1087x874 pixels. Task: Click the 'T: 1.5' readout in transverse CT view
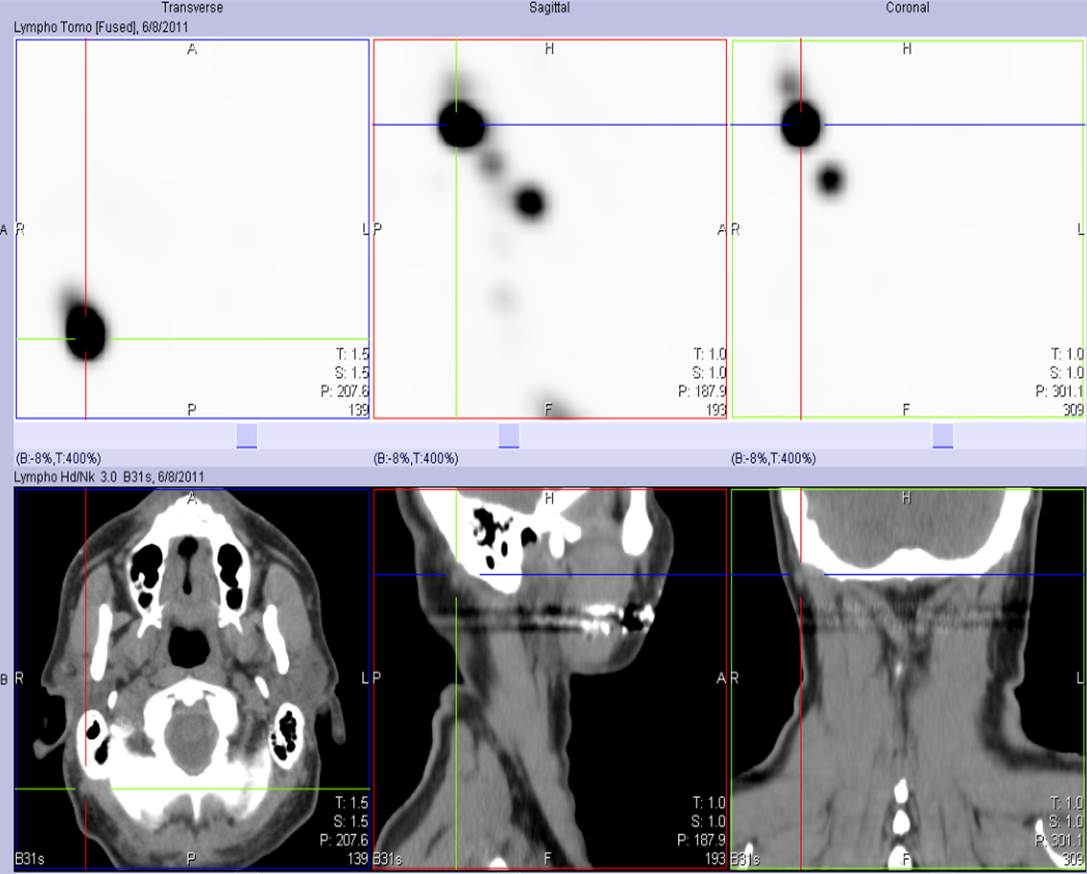(351, 803)
